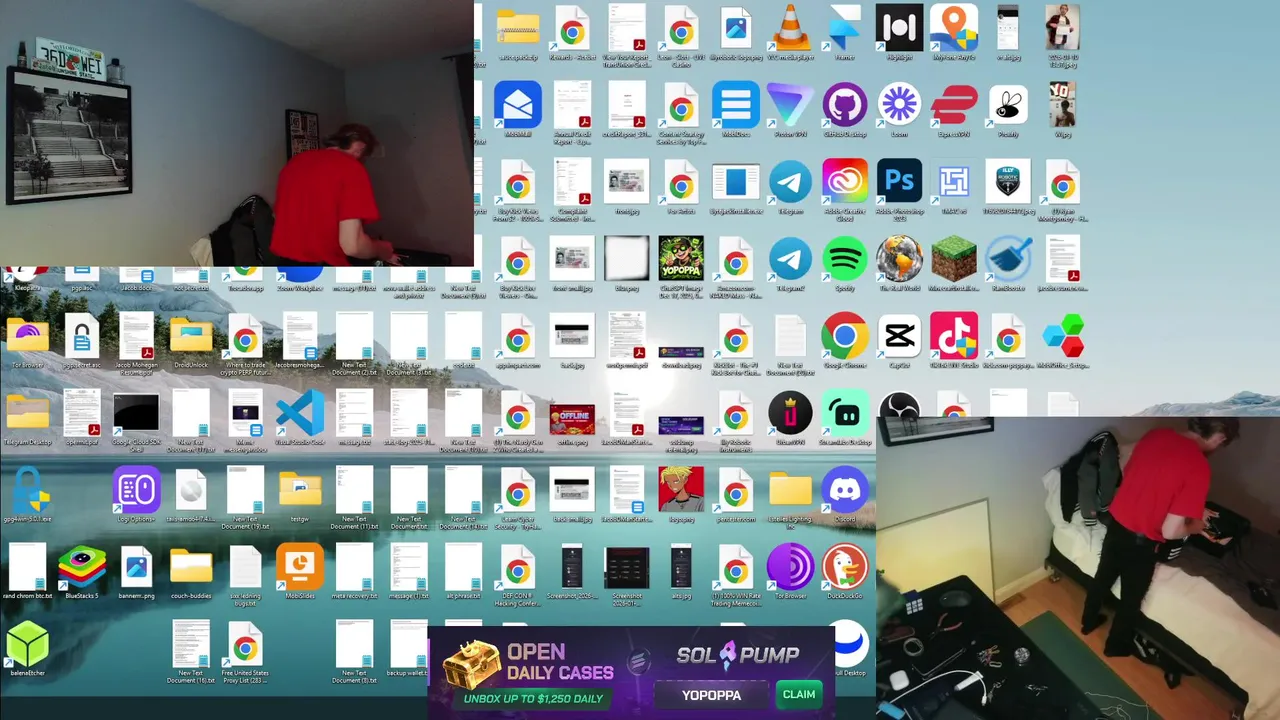The width and height of the screenshot is (1280, 720).
Task: Open the Logi Options+ icon
Action: pos(137,491)
